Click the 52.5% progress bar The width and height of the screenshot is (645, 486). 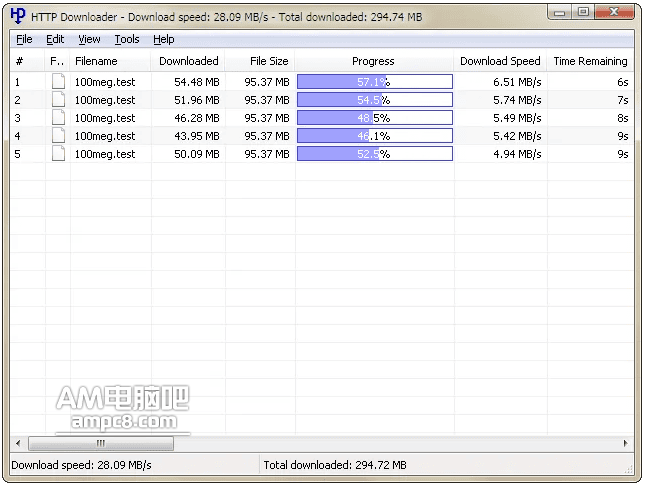pyautogui.click(x=375, y=154)
